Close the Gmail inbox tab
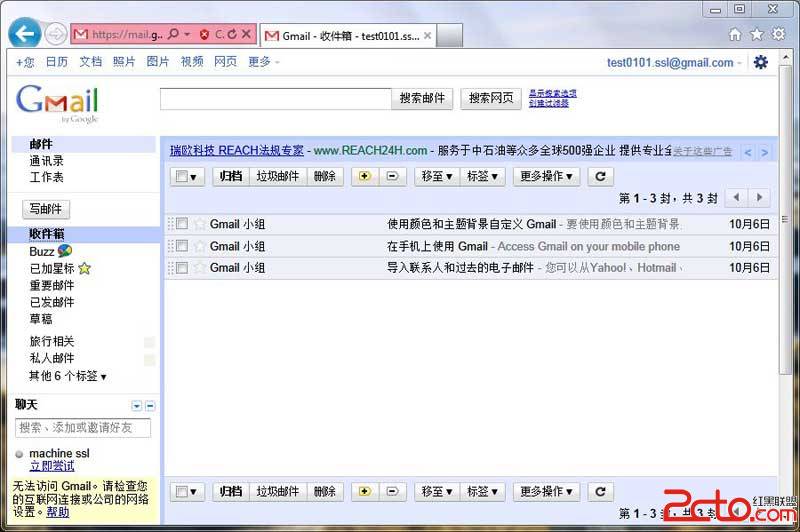The height and width of the screenshot is (532, 800). pyautogui.click(x=428, y=36)
